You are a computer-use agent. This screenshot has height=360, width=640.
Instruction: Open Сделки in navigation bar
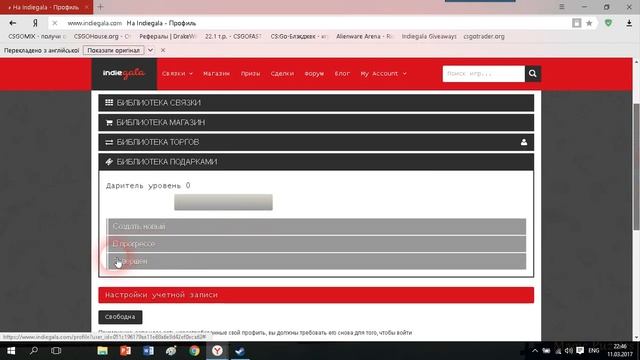coord(282,73)
